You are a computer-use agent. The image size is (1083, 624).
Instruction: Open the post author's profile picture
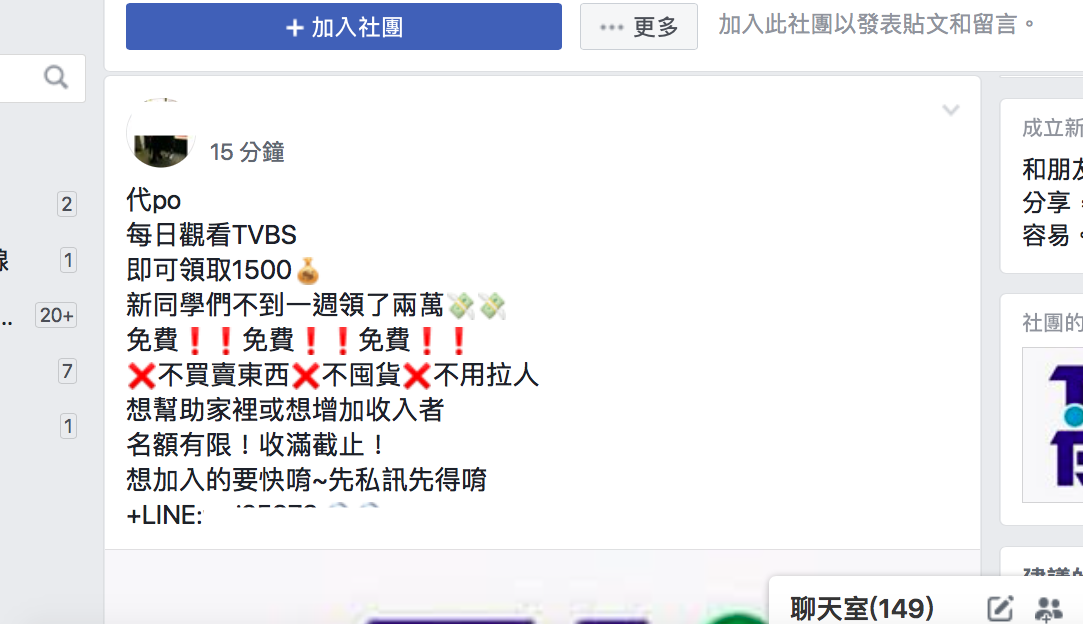[160, 133]
